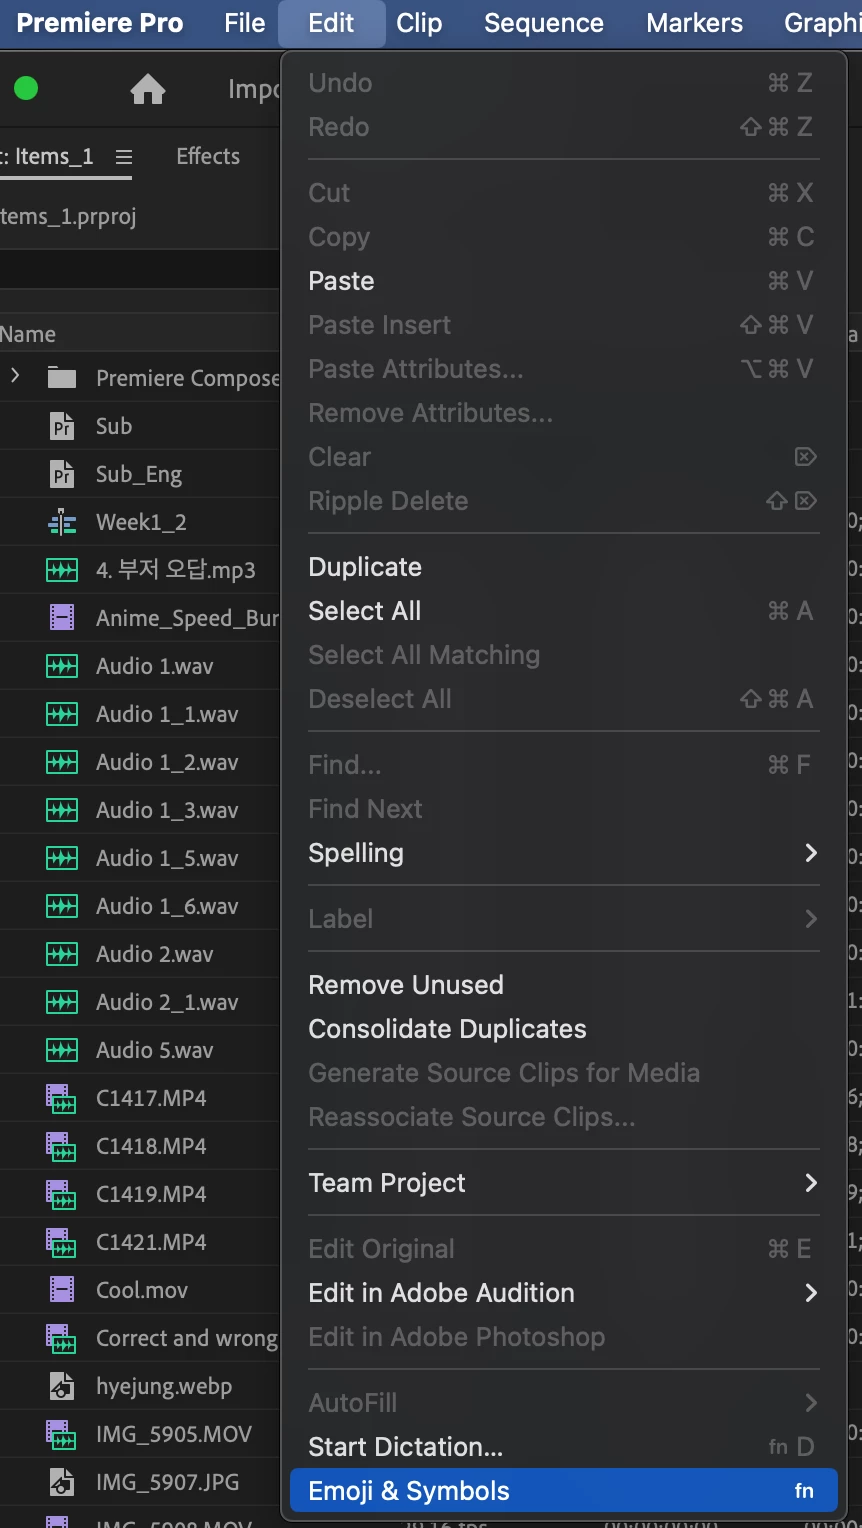This screenshot has width=862, height=1528.
Task: Open the Premiere Pro application menu
Action: coord(100,23)
